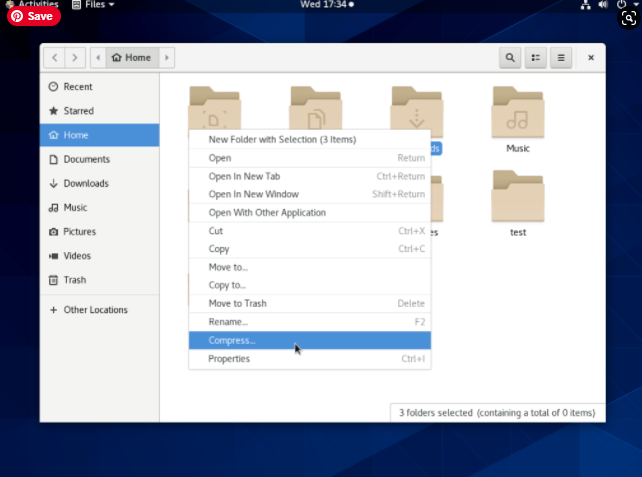Choose Cut from the context menu
This screenshot has height=477, width=642.
[x=310, y=231]
